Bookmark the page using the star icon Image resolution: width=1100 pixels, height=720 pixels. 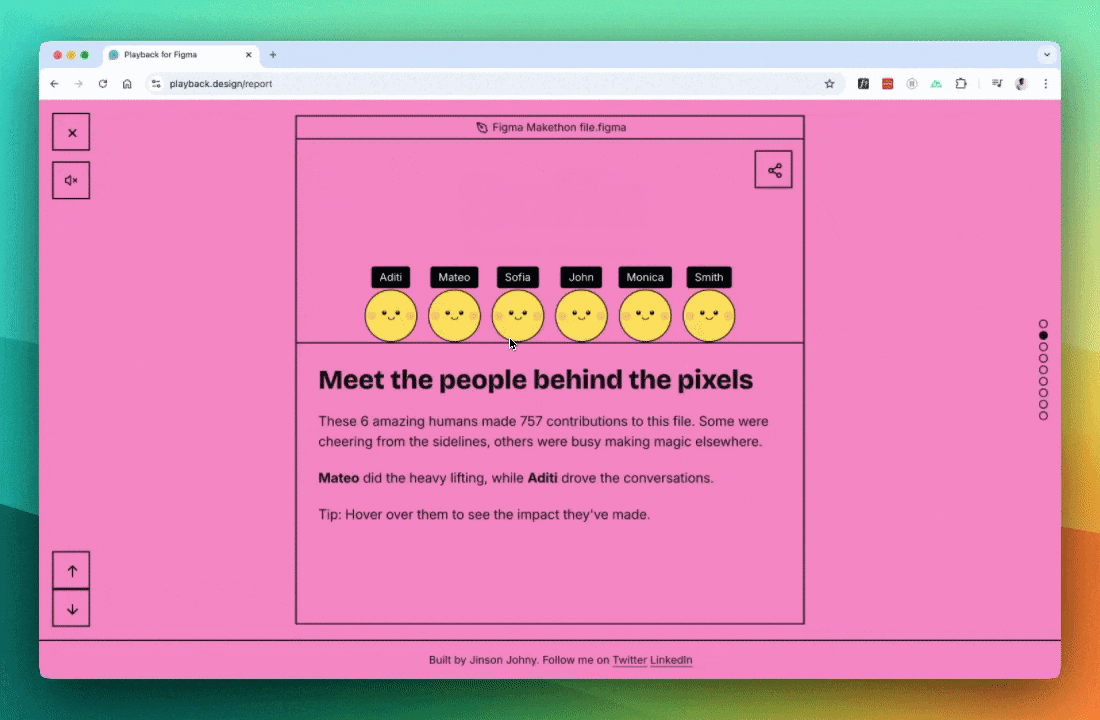click(x=829, y=84)
